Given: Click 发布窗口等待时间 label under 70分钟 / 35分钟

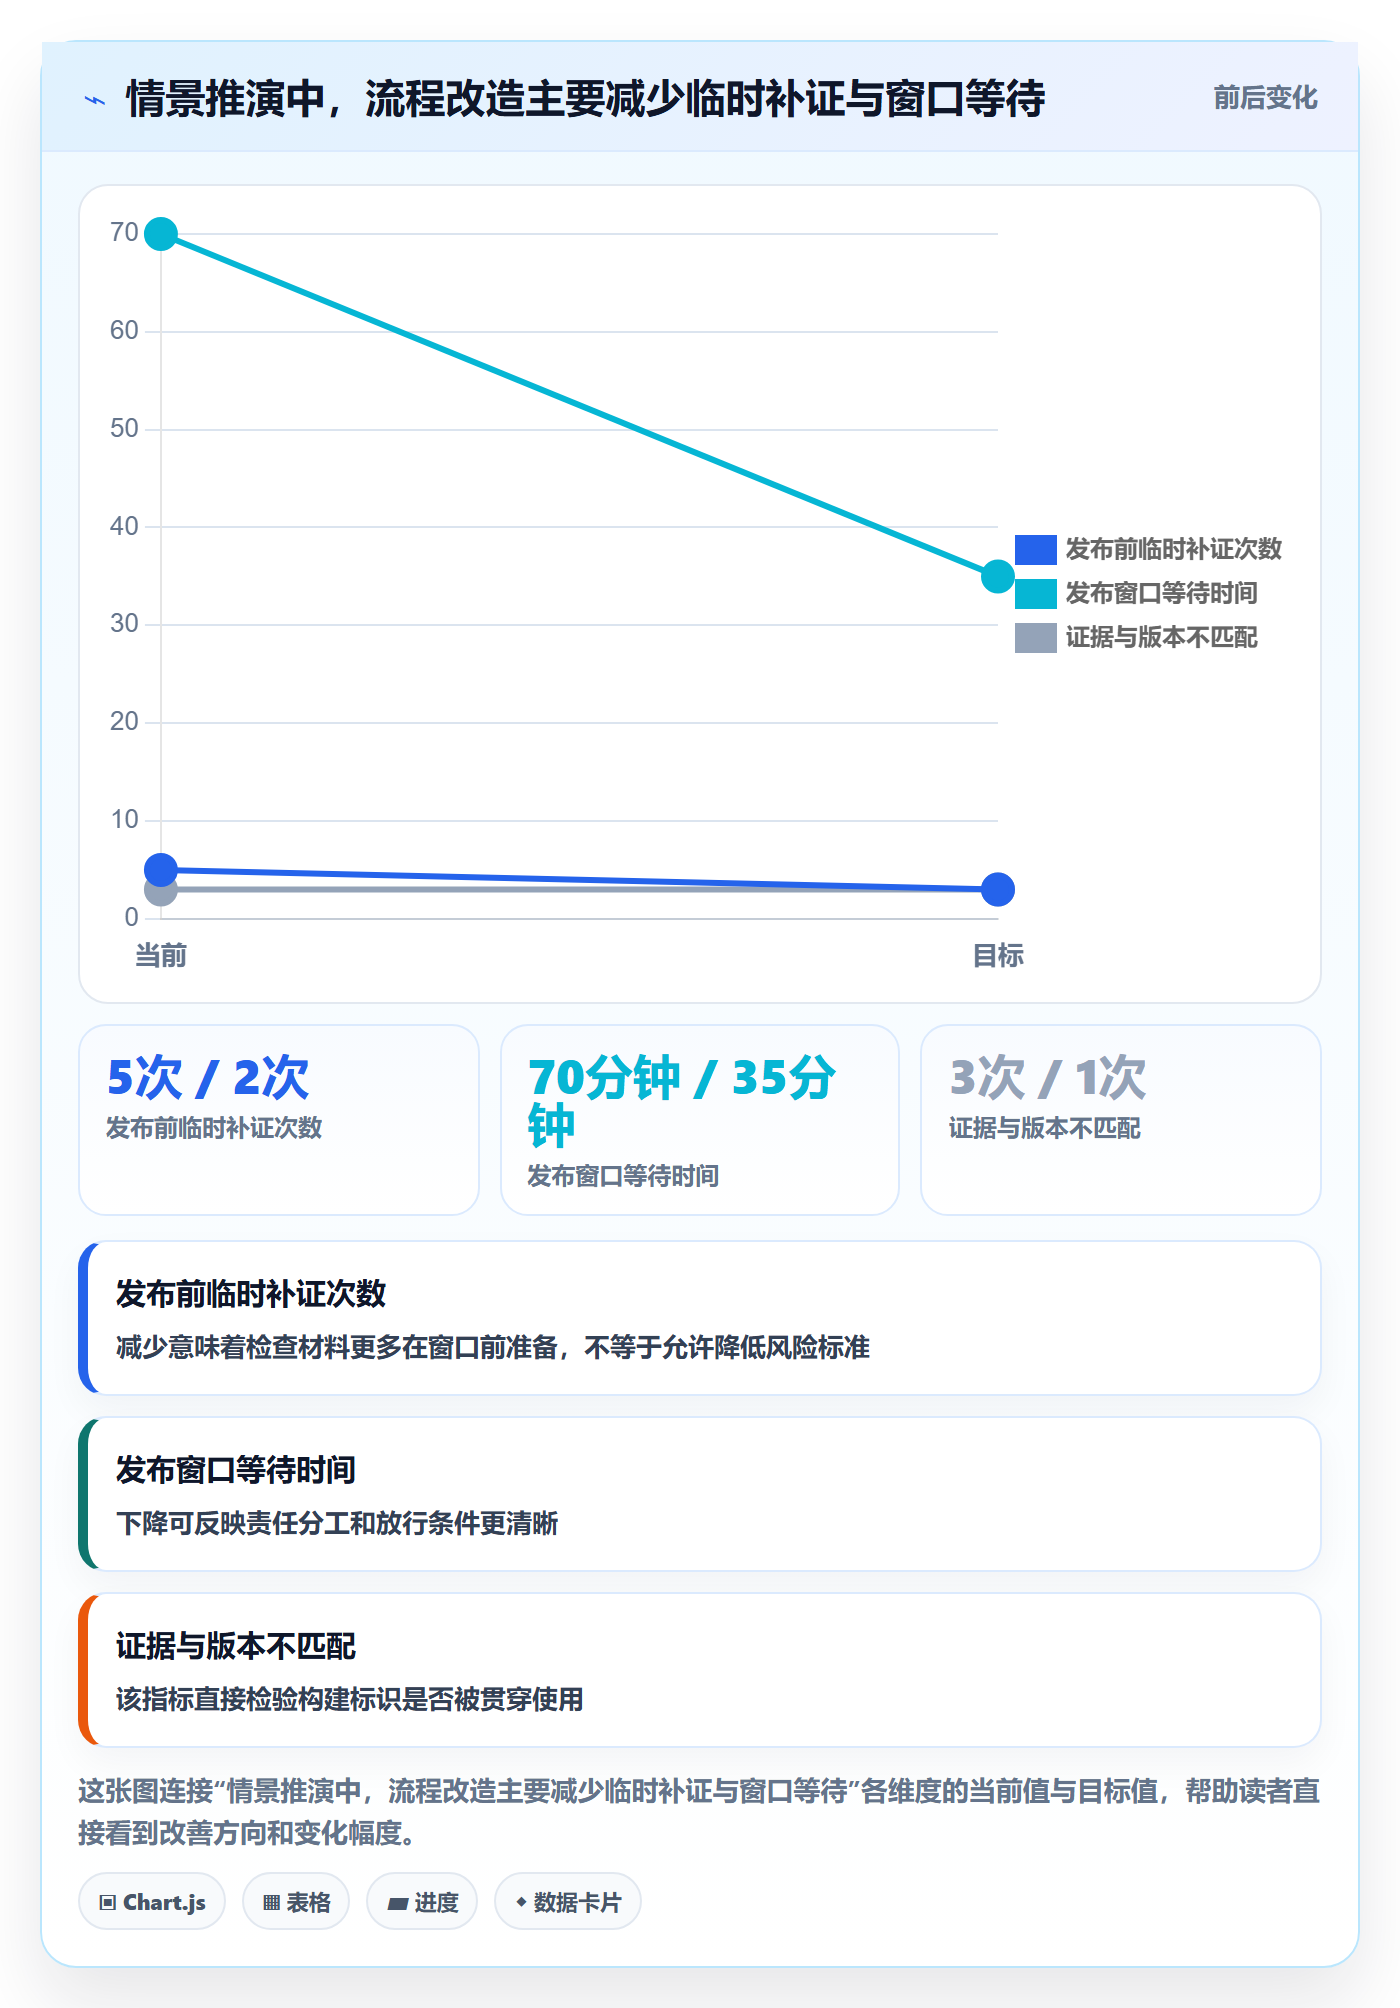Looking at the screenshot, I should coord(623,1176).
